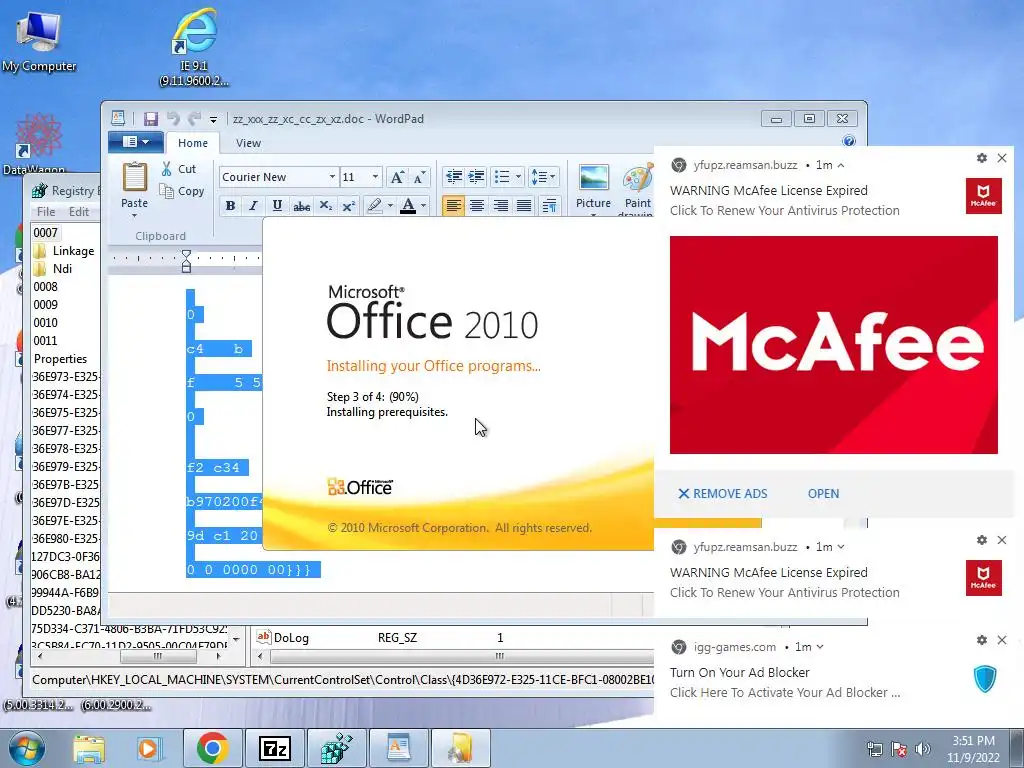Select the Properties key in registry tree
This screenshot has width=1024, height=768.
60,359
